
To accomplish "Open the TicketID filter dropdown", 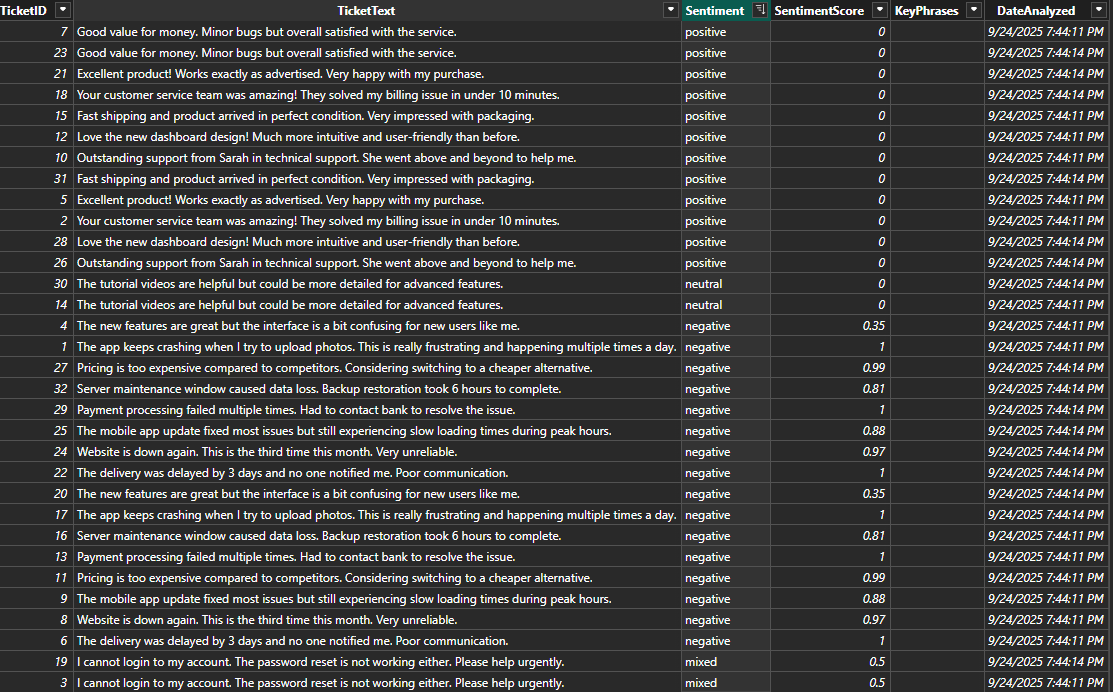I will (62, 10).
